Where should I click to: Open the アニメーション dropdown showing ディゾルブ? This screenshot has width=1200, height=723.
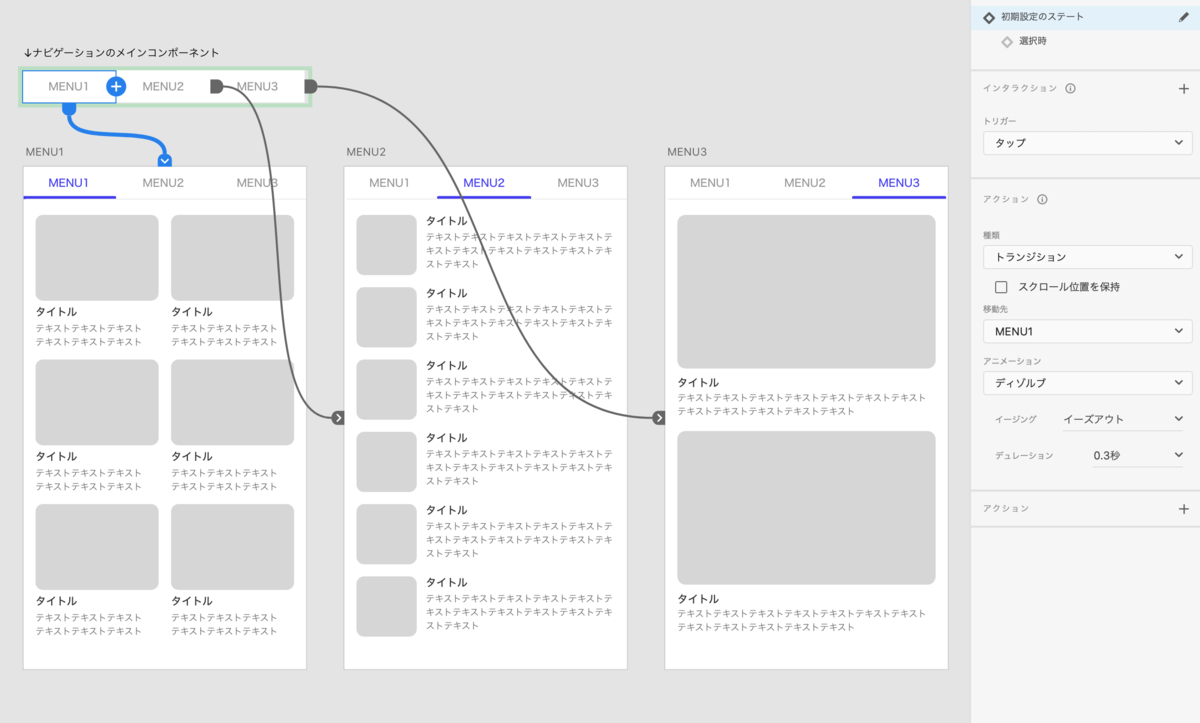[x=1087, y=383]
